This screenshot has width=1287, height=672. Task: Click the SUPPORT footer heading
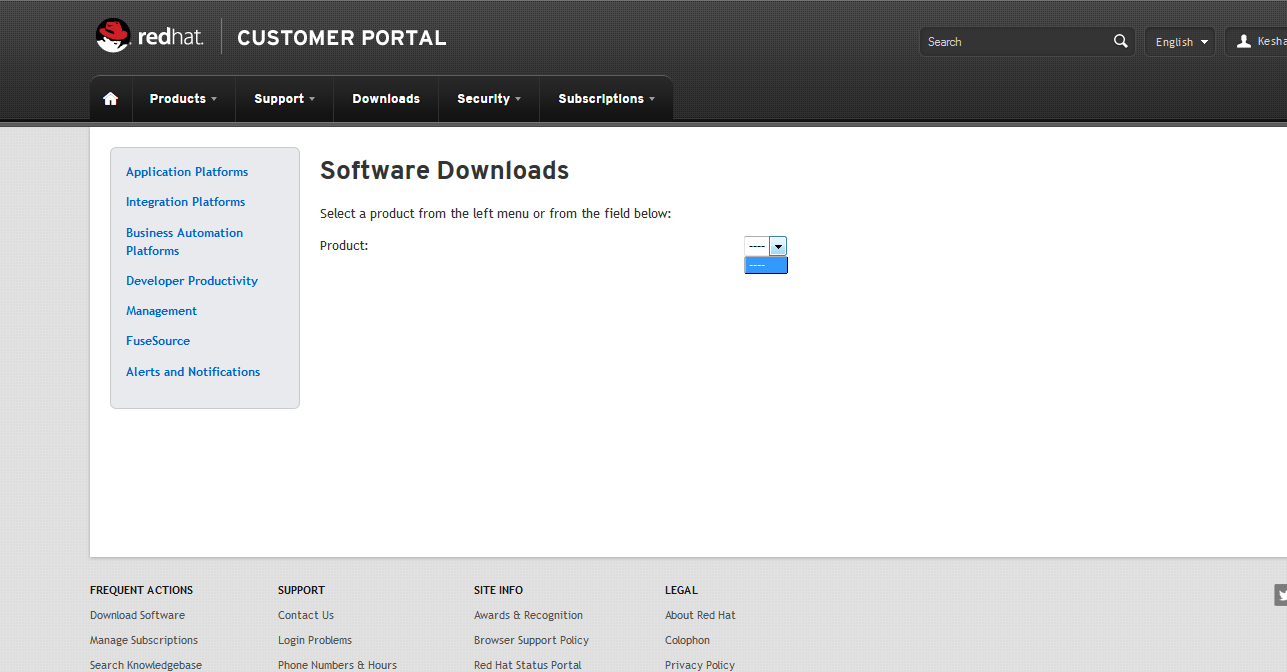[301, 590]
